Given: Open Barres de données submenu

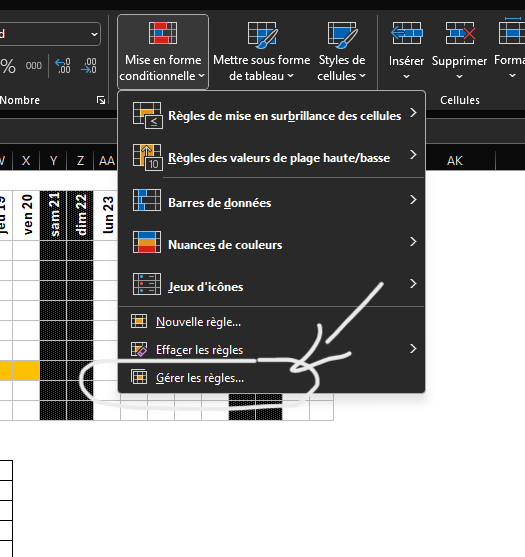Looking at the screenshot, I should click(x=272, y=202).
